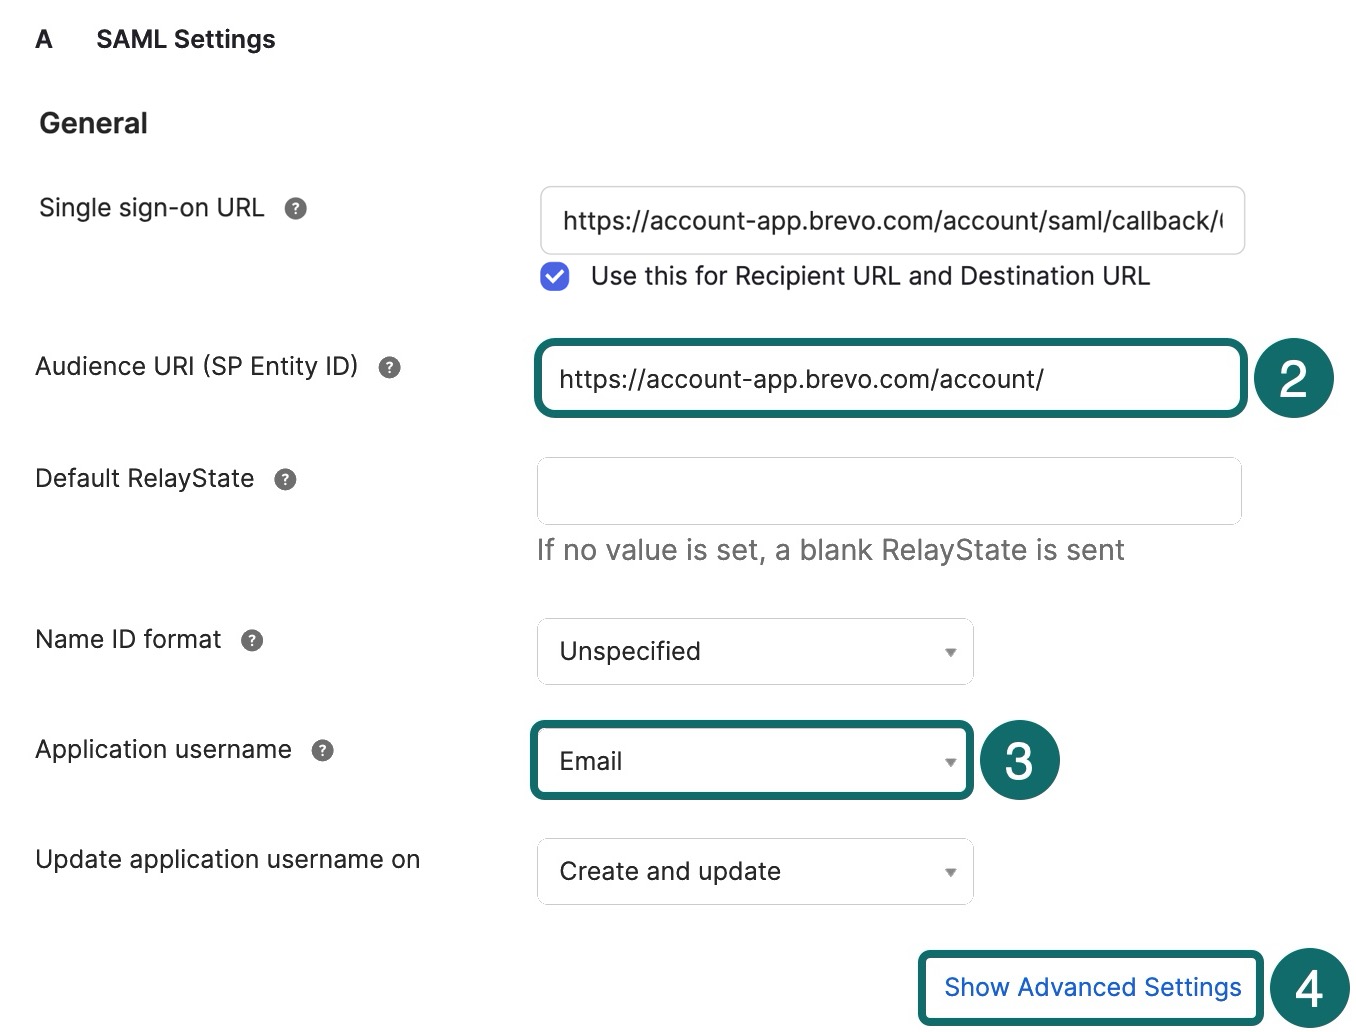The height and width of the screenshot is (1032, 1356).
Task: Toggle the Recipient and Destination URL option
Action: coord(554,276)
